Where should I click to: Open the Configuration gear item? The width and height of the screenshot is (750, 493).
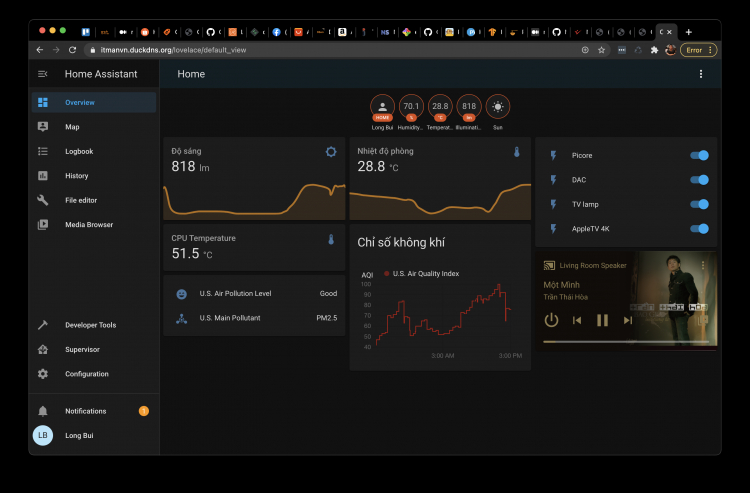[x=94, y=373]
